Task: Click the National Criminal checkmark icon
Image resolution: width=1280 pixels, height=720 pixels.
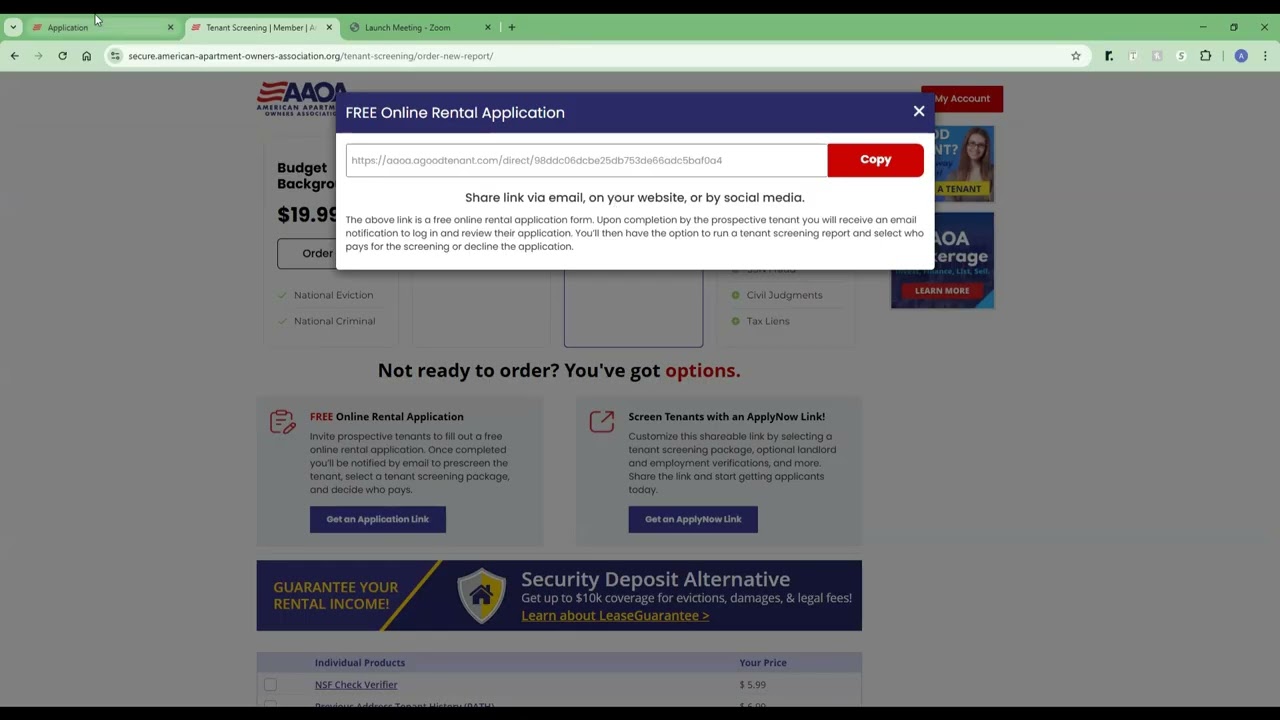Action: pos(282,321)
